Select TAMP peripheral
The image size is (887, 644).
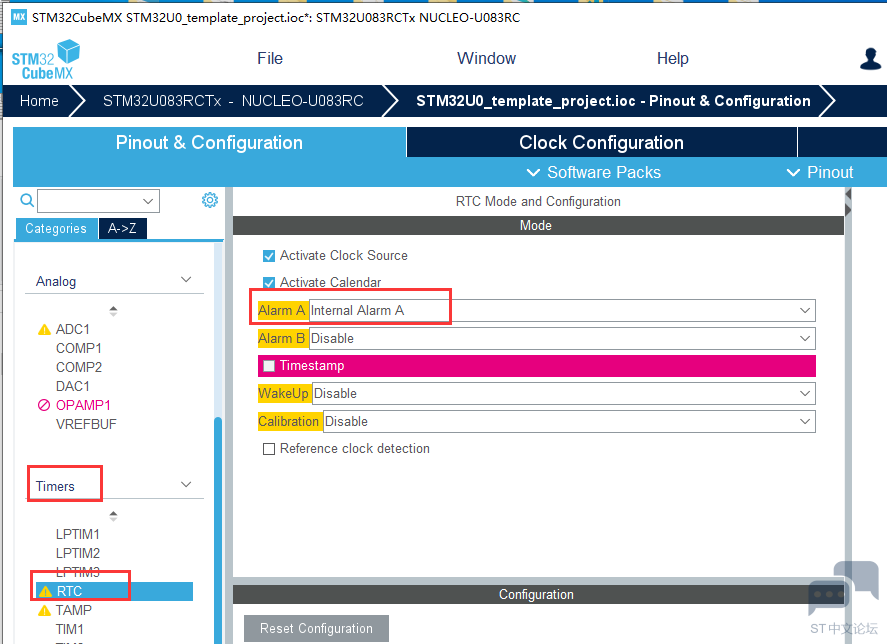click(74, 611)
